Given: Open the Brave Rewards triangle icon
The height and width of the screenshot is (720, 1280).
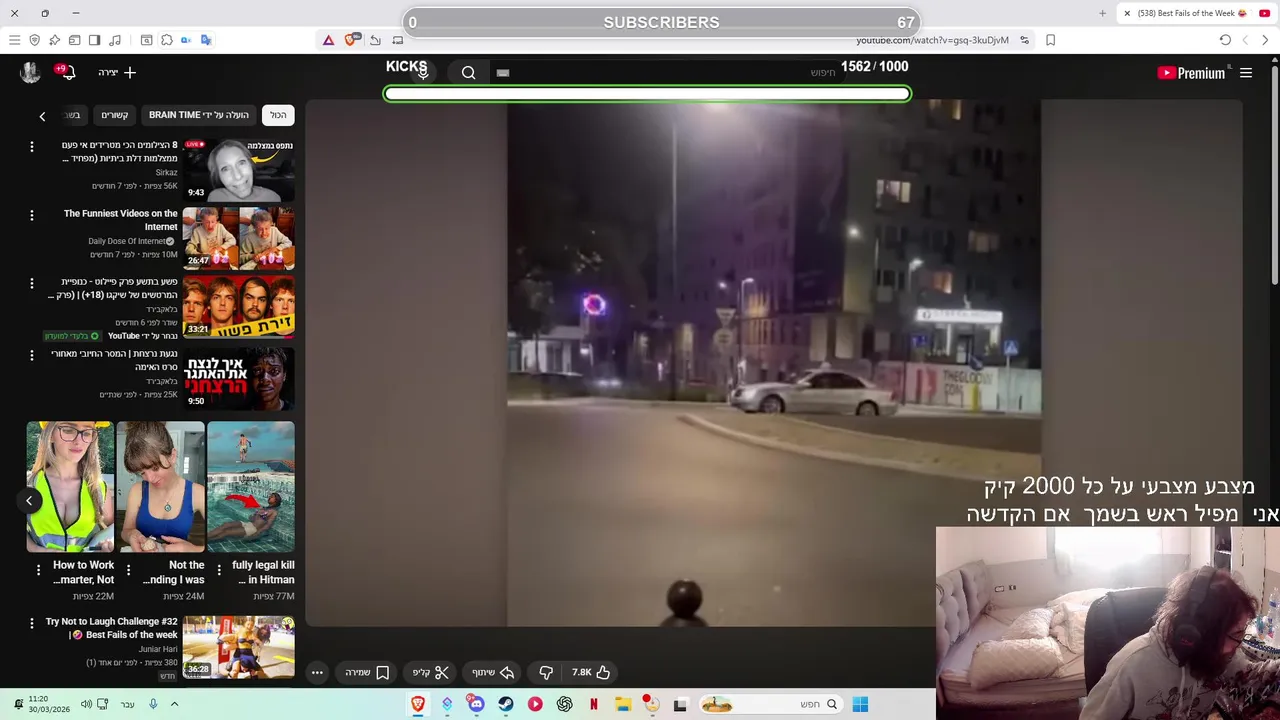Looking at the screenshot, I should click(328, 40).
